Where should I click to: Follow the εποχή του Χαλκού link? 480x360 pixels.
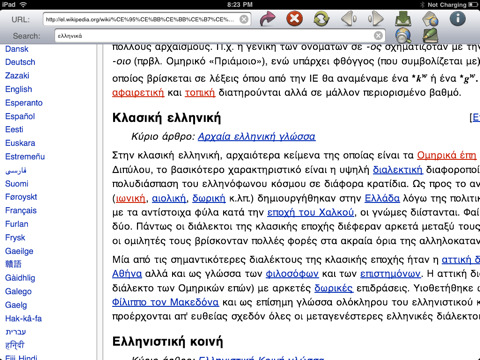coord(311,212)
